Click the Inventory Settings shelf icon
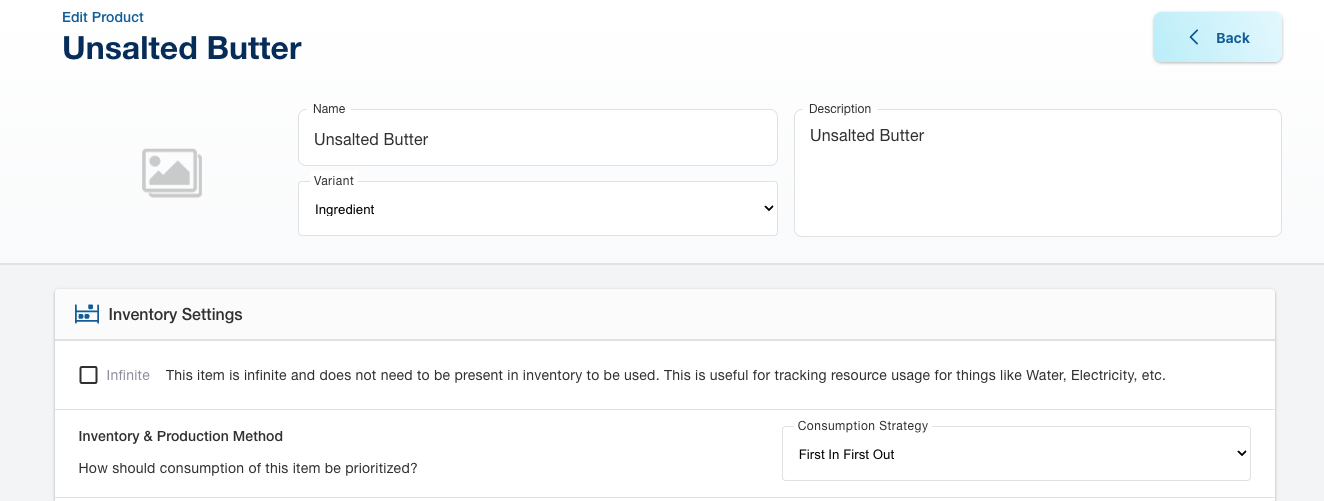 tap(87, 314)
